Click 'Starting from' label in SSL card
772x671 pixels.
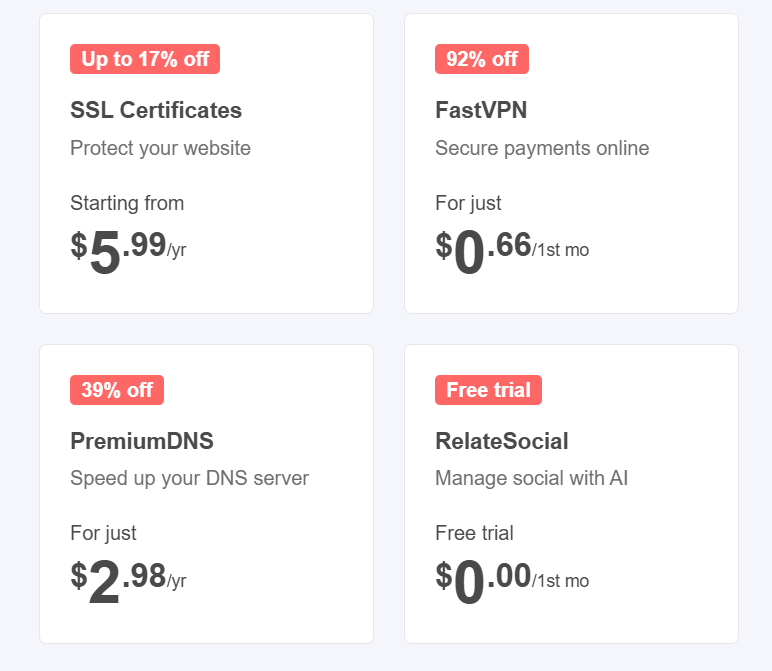[x=127, y=203]
